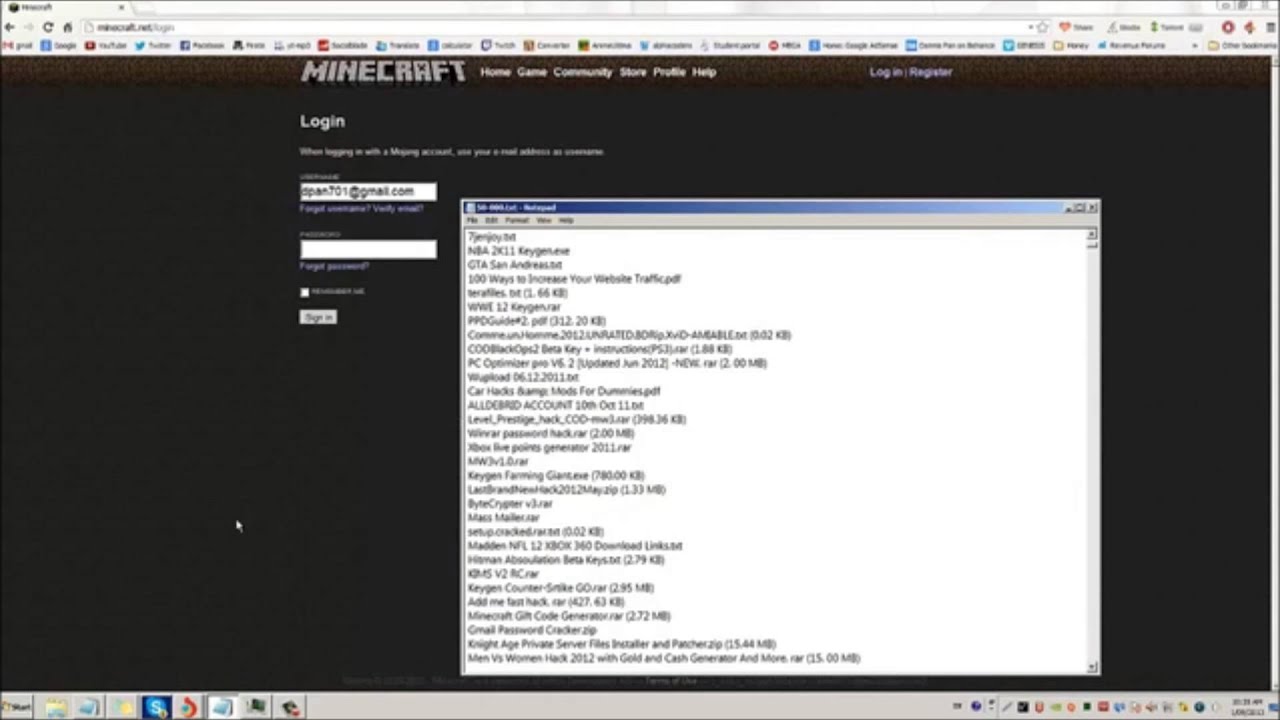Toggle the Remember me checkbox
The width and height of the screenshot is (1280, 720).
coord(304,292)
